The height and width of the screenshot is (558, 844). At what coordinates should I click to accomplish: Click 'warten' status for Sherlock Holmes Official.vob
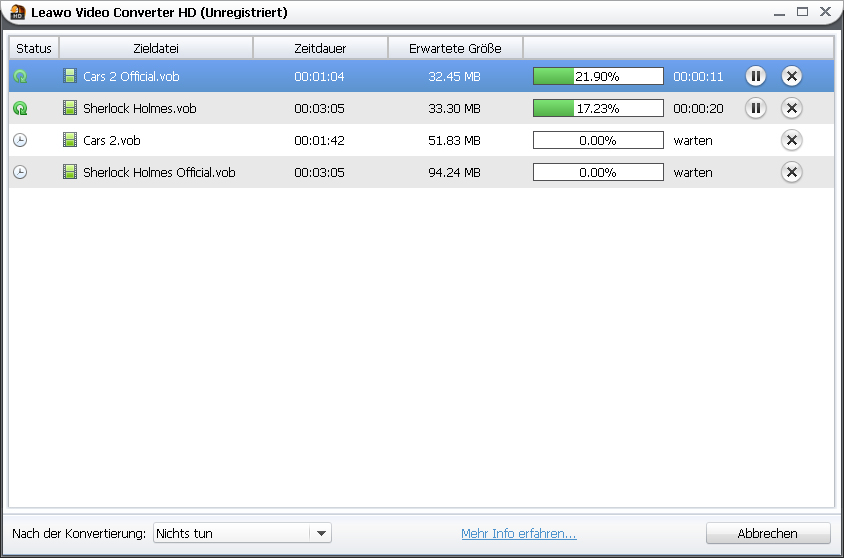click(x=693, y=172)
